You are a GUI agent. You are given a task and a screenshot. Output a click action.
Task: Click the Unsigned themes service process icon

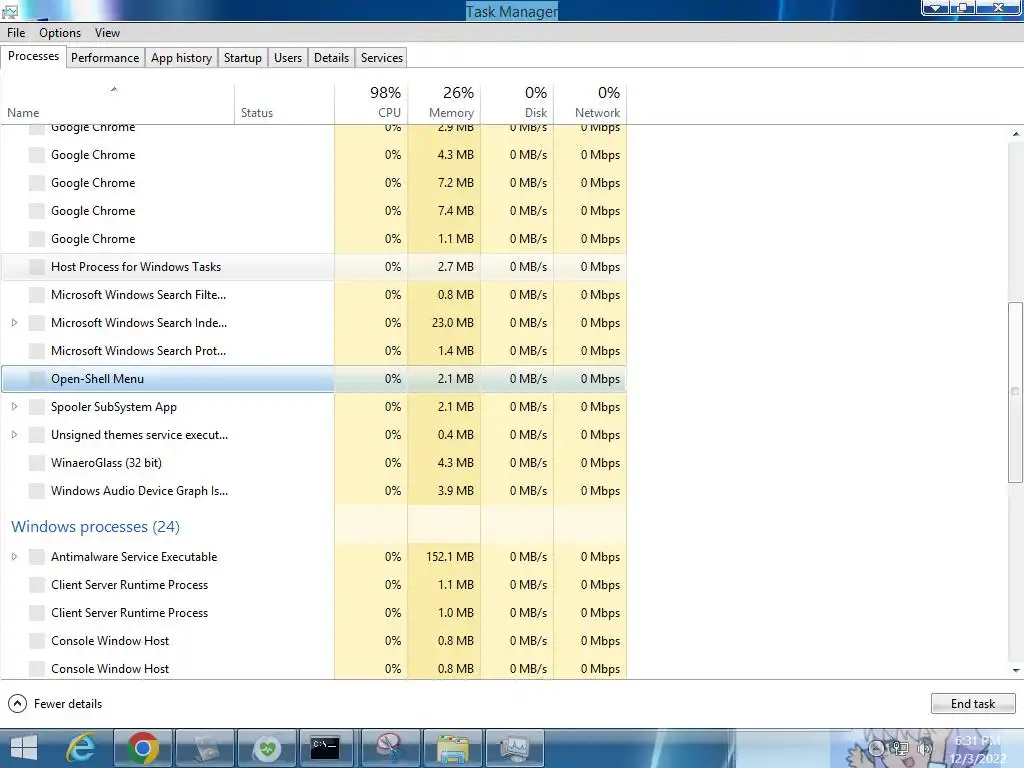click(37, 435)
